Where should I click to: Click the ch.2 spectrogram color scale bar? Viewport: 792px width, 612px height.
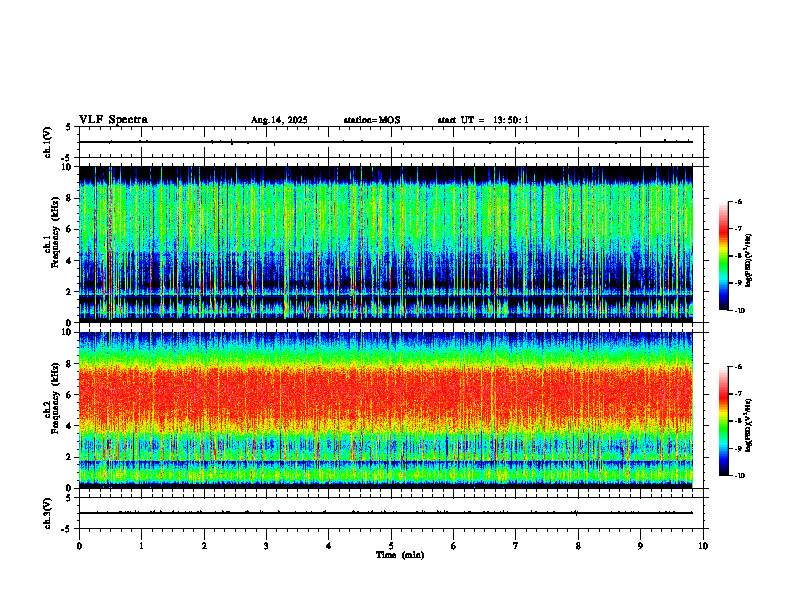coord(724,421)
